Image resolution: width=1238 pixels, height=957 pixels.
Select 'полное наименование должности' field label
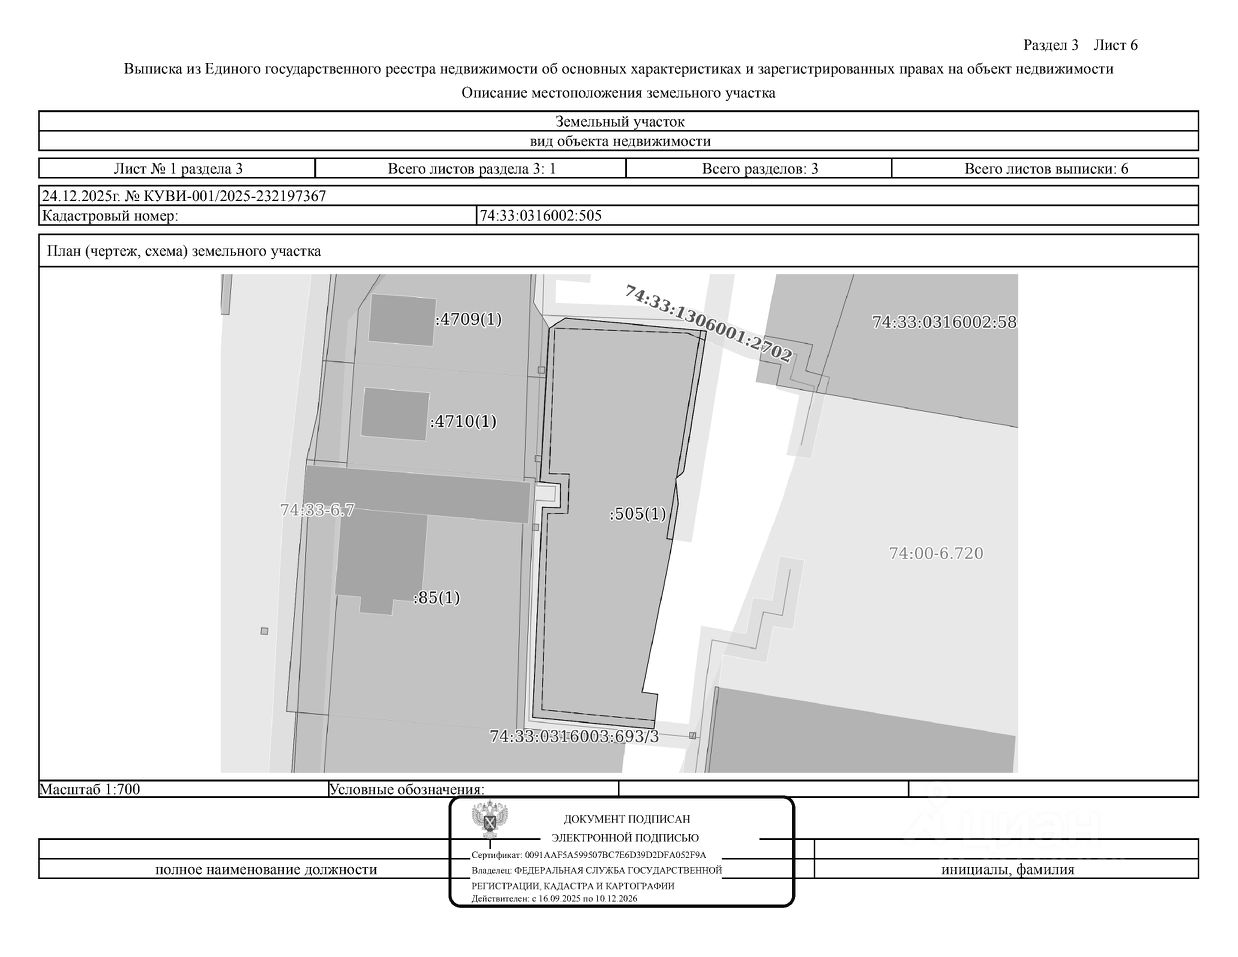pos(266,869)
